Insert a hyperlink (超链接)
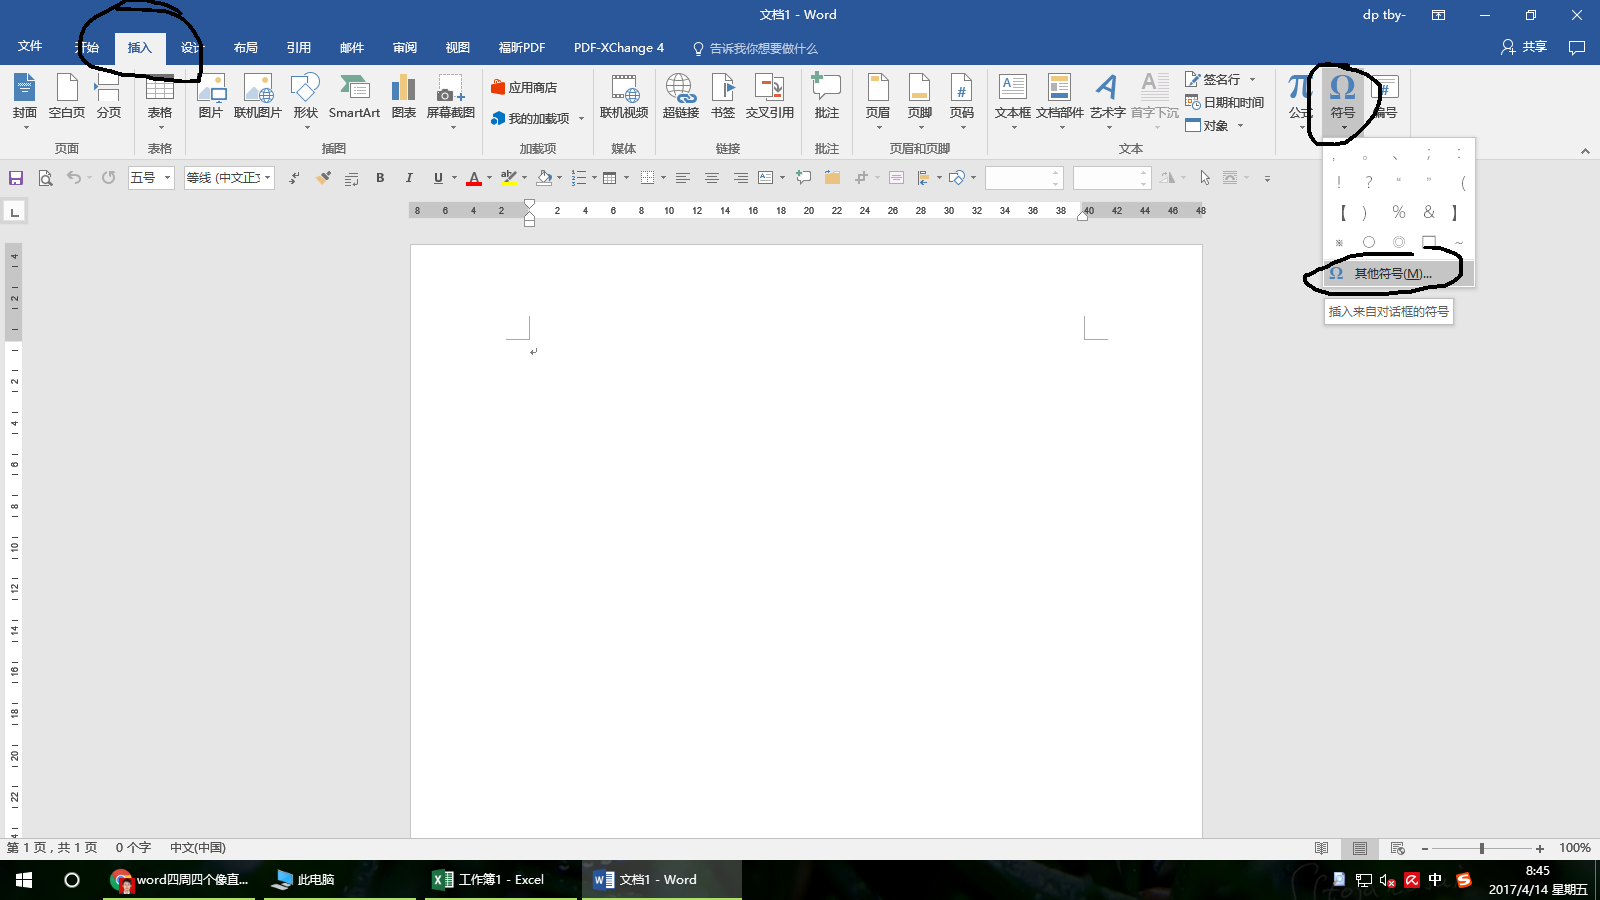Image resolution: width=1600 pixels, height=900 pixels. [x=681, y=98]
